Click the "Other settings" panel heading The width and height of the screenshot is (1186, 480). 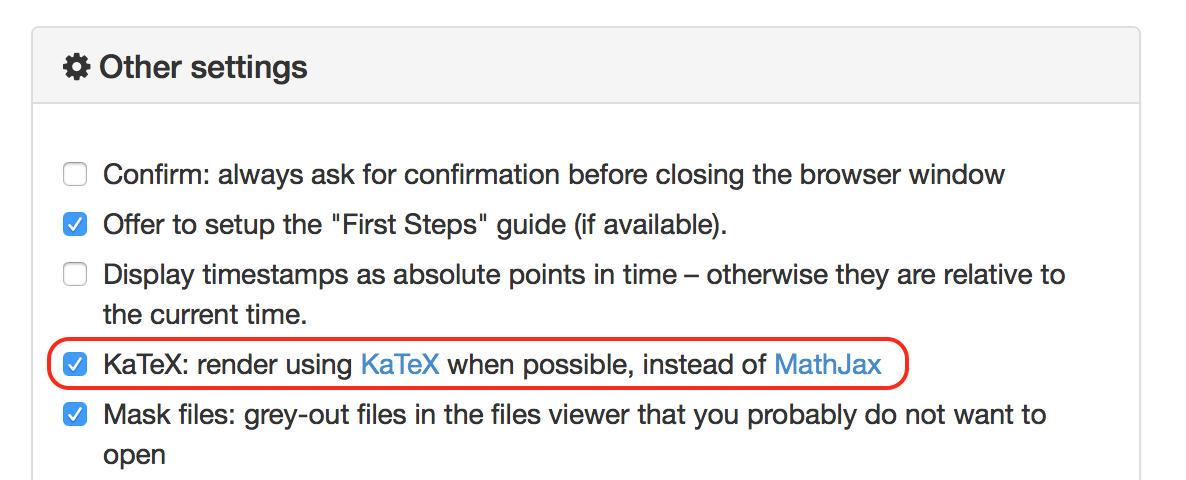(x=203, y=67)
